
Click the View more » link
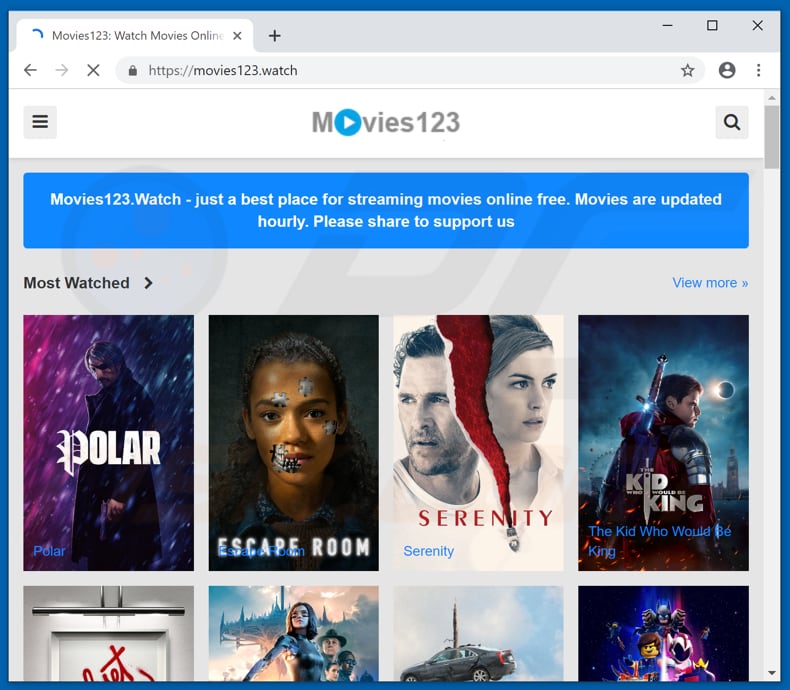click(710, 283)
